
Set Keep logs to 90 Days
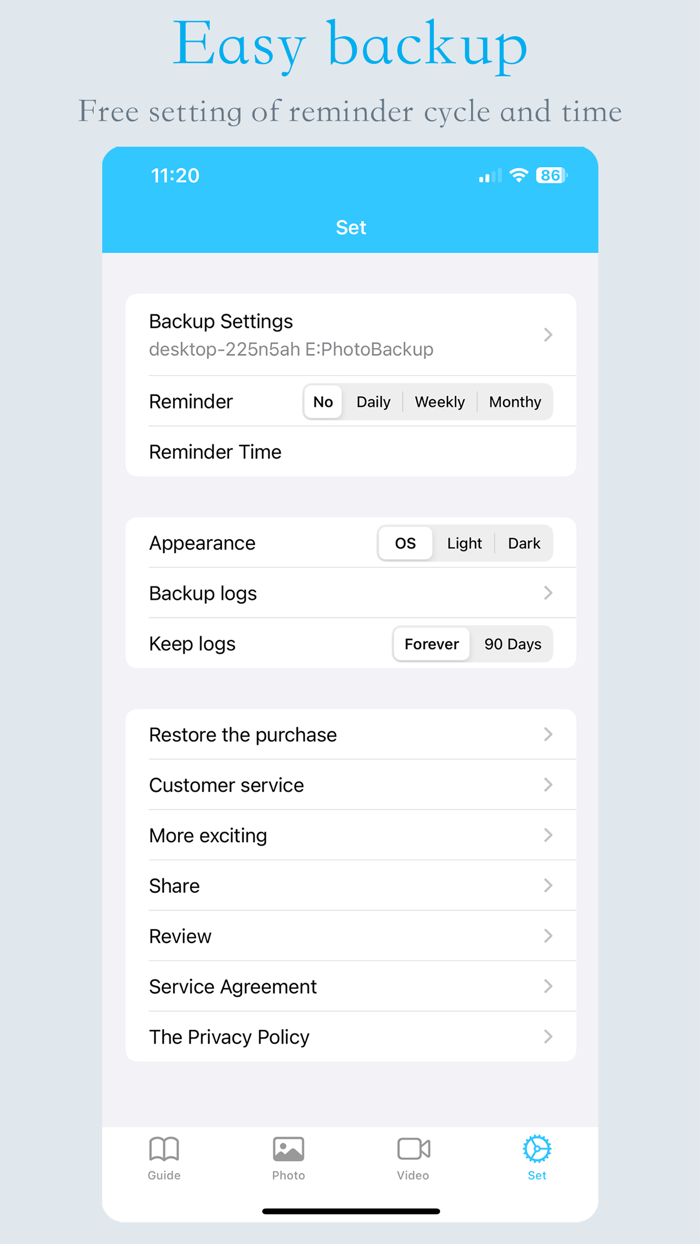tap(512, 644)
